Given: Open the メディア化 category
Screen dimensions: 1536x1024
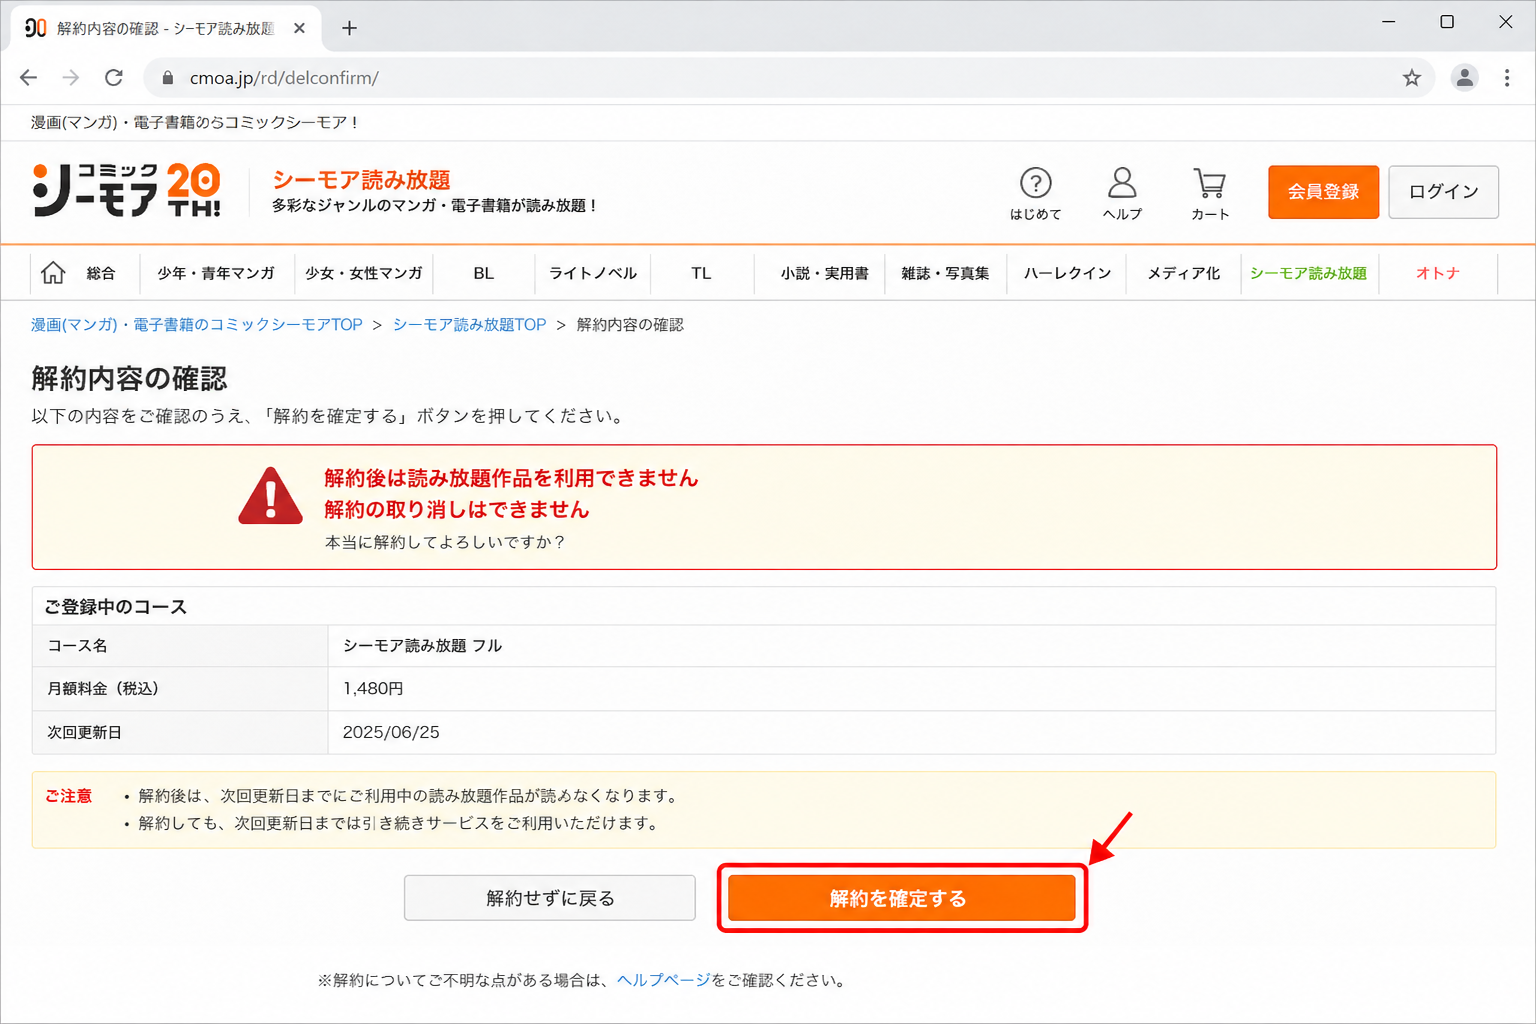Looking at the screenshot, I should pos(1184,273).
